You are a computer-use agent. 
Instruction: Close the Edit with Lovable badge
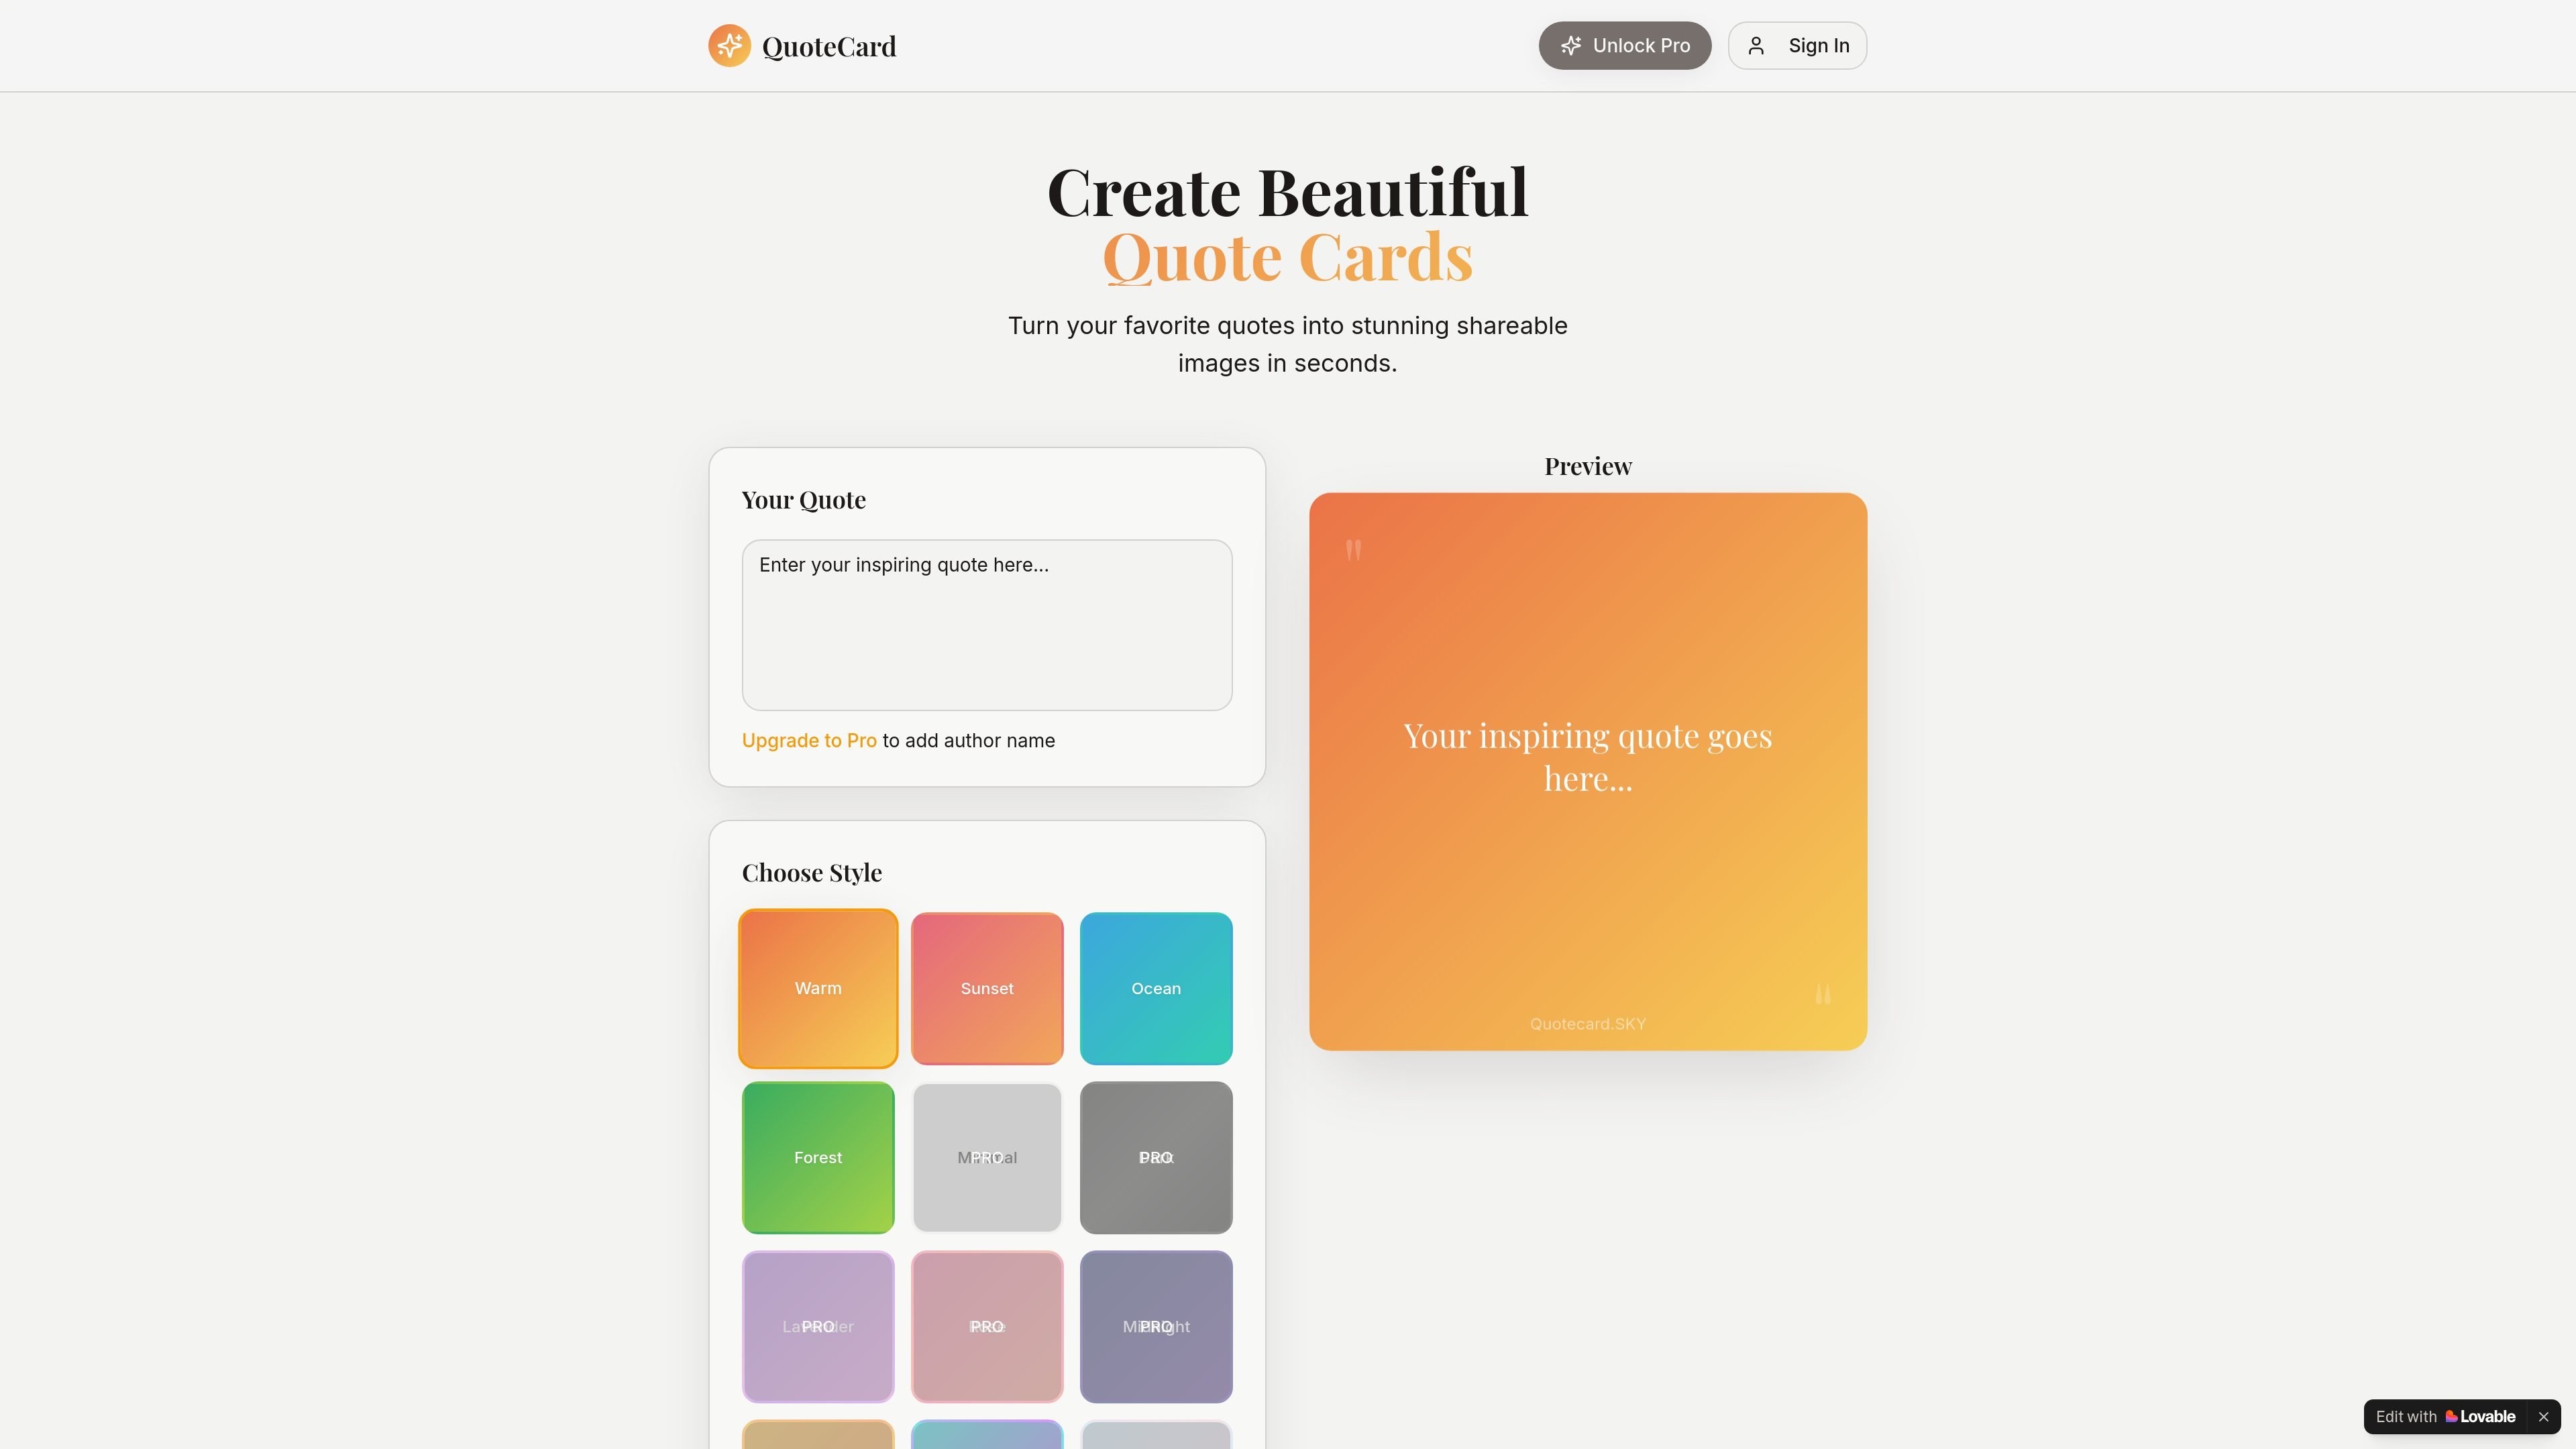pyautogui.click(x=2543, y=1416)
